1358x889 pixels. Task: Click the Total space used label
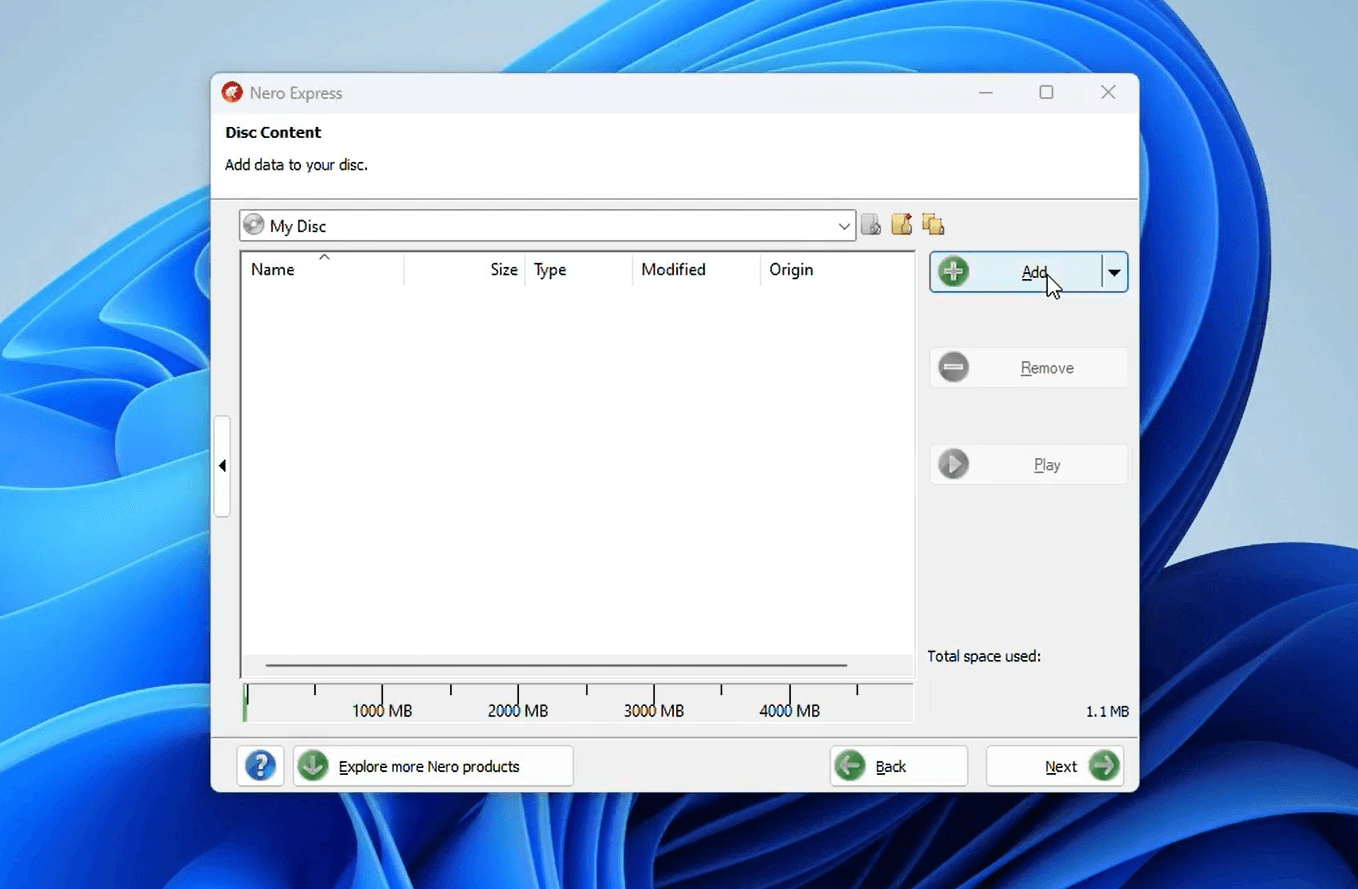[984, 656]
